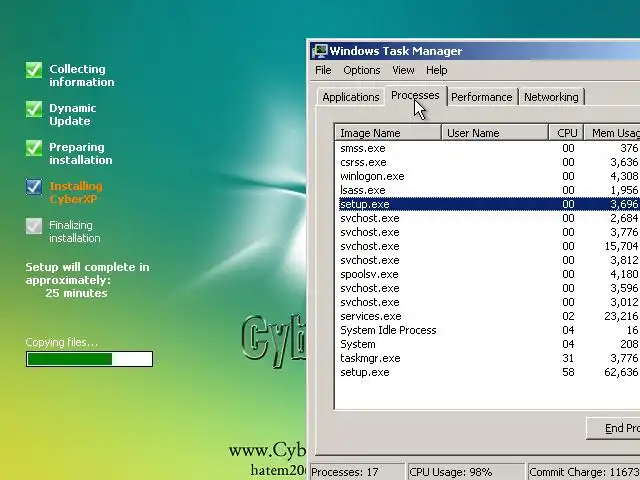Screen dimensions: 640x480
Task: Select svchost.exe with 3,012 memory
Action: (489, 302)
